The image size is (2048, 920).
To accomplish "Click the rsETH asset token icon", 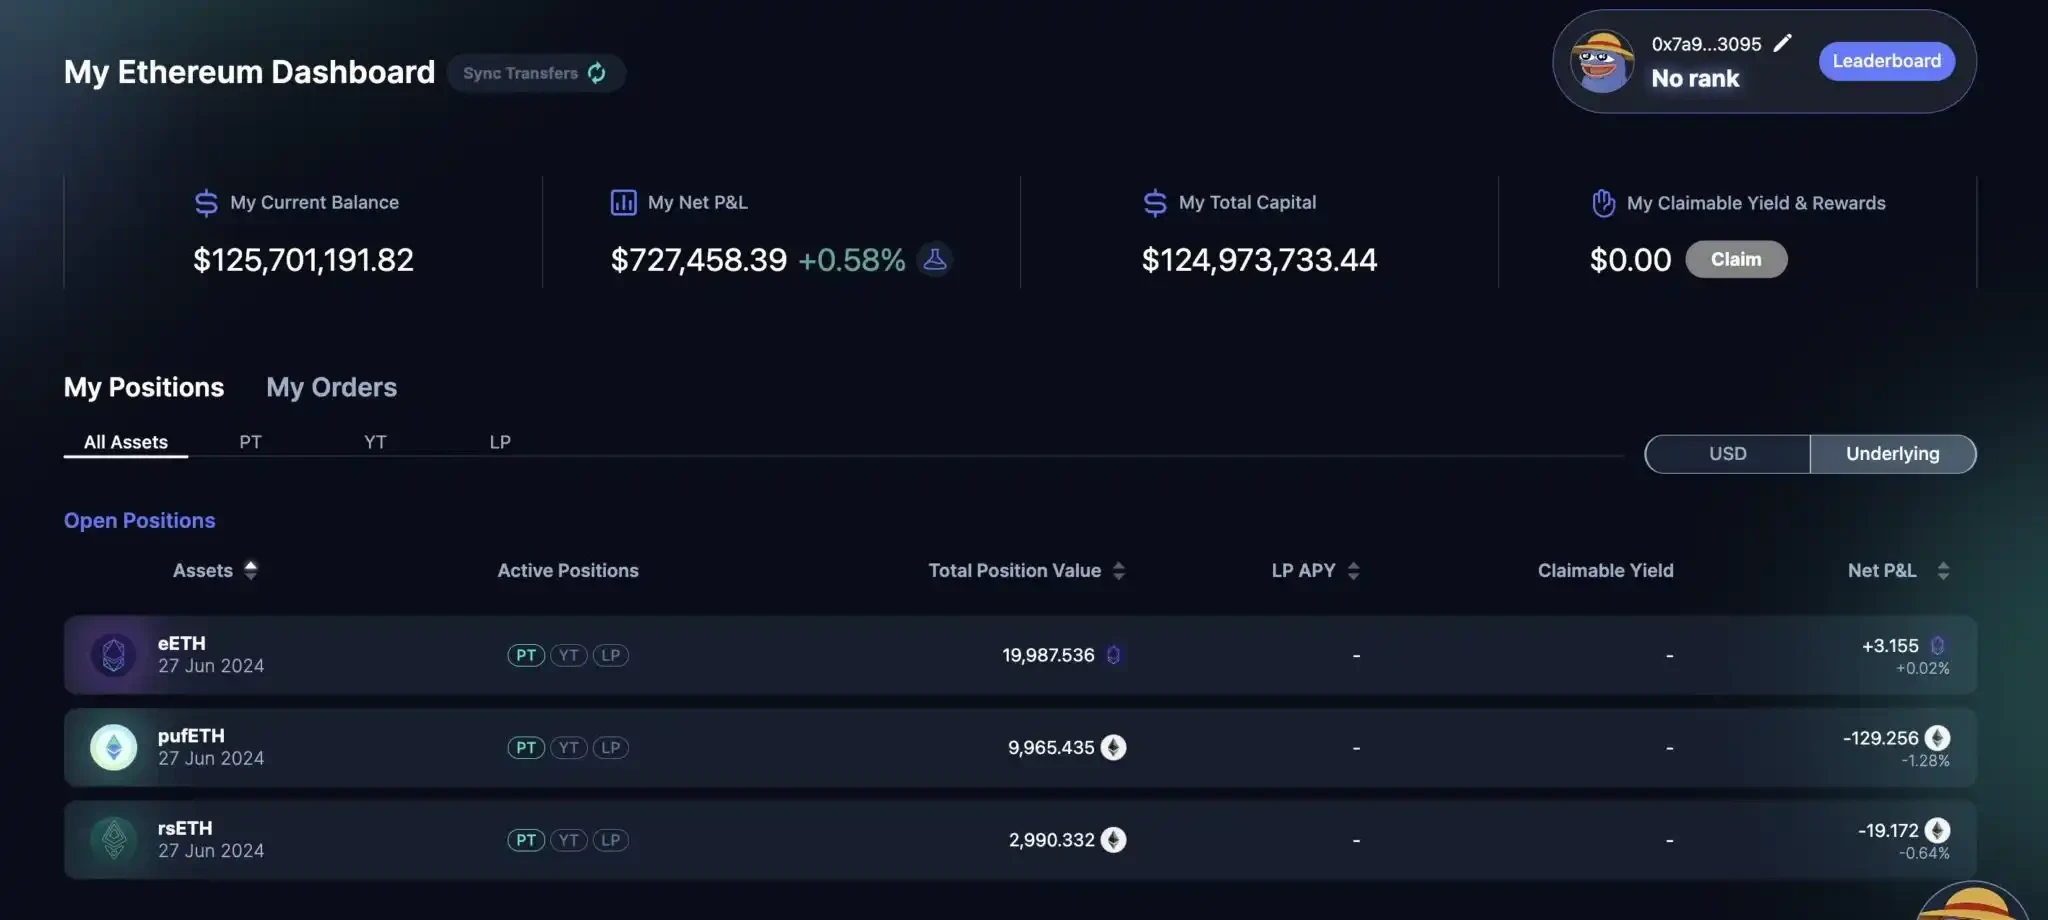I will [114, 840].
